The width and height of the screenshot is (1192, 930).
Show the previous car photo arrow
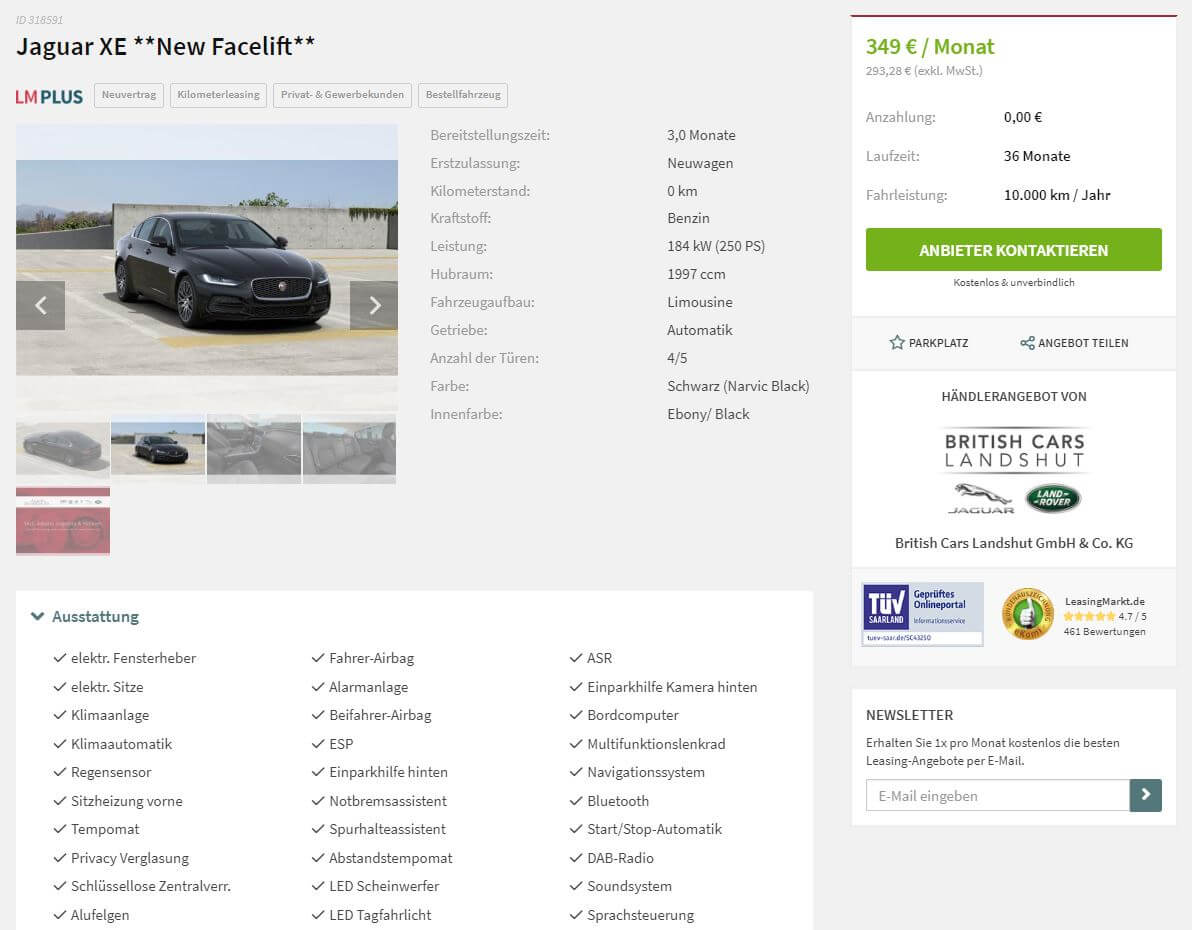point(40,305)
